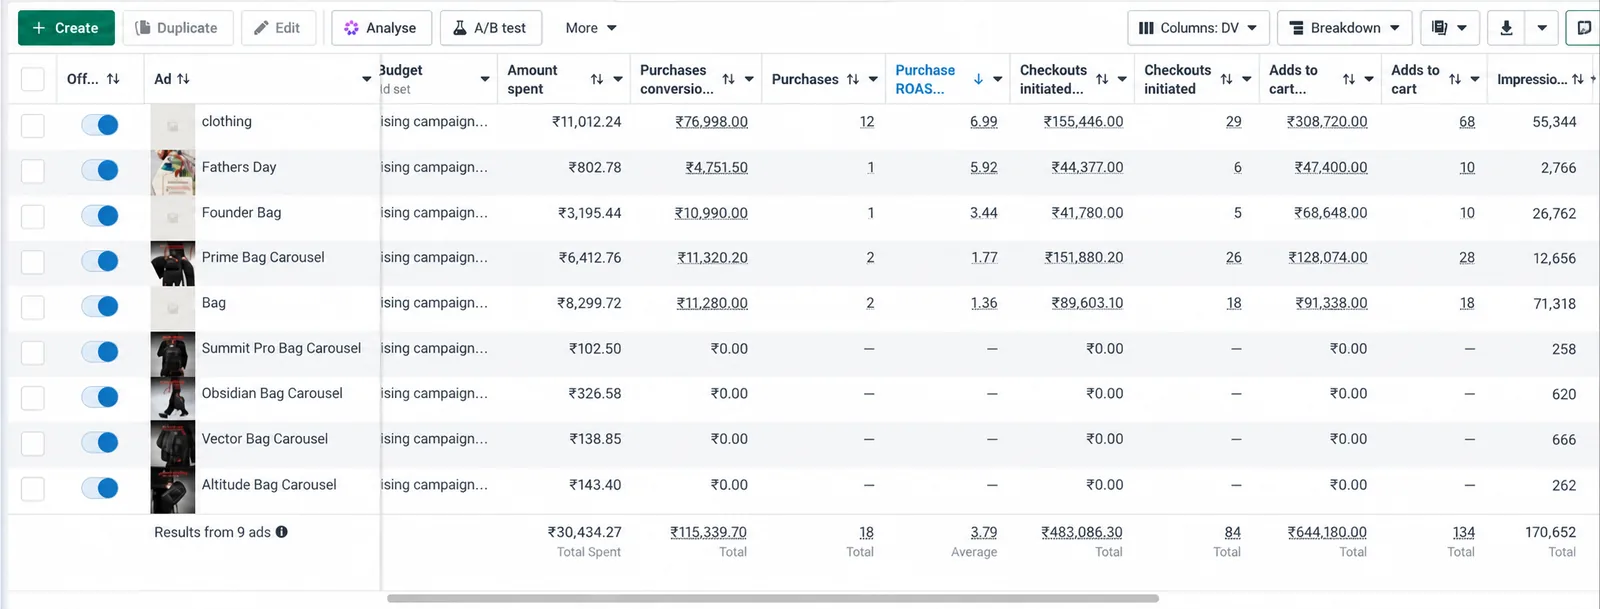Sort by Adds to cart value arrows
Screen dimensions: 1600x609
click(1349, 79)
